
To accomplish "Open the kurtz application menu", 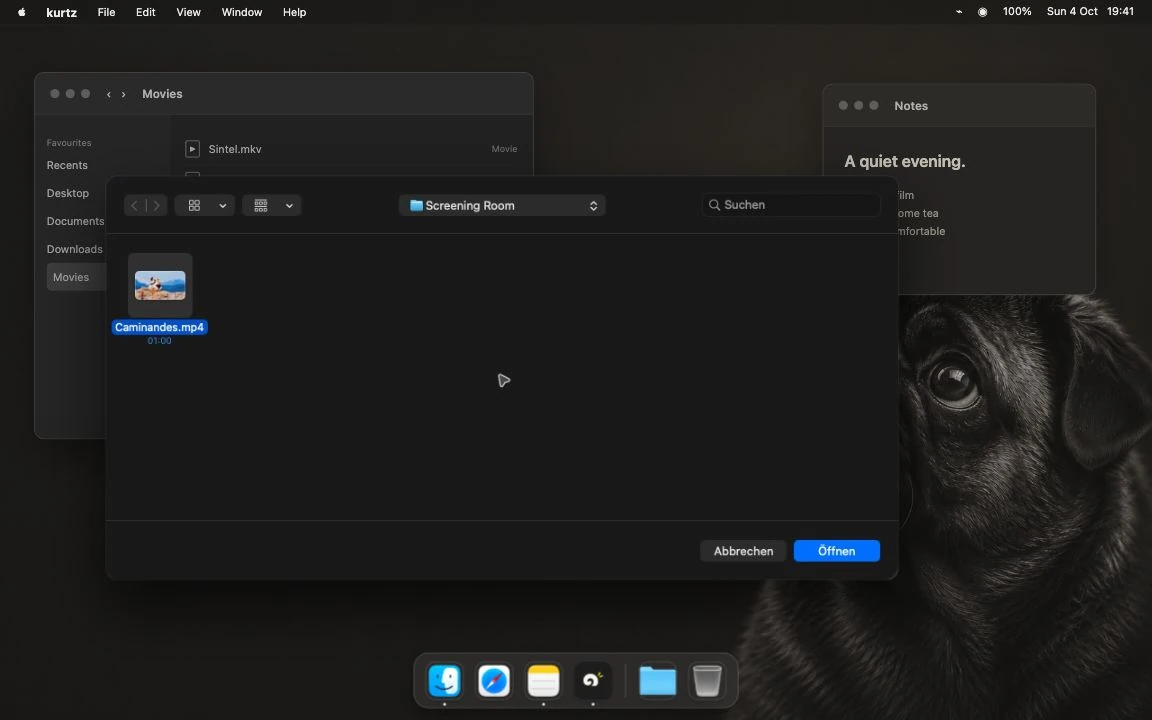I will point(62,12).
